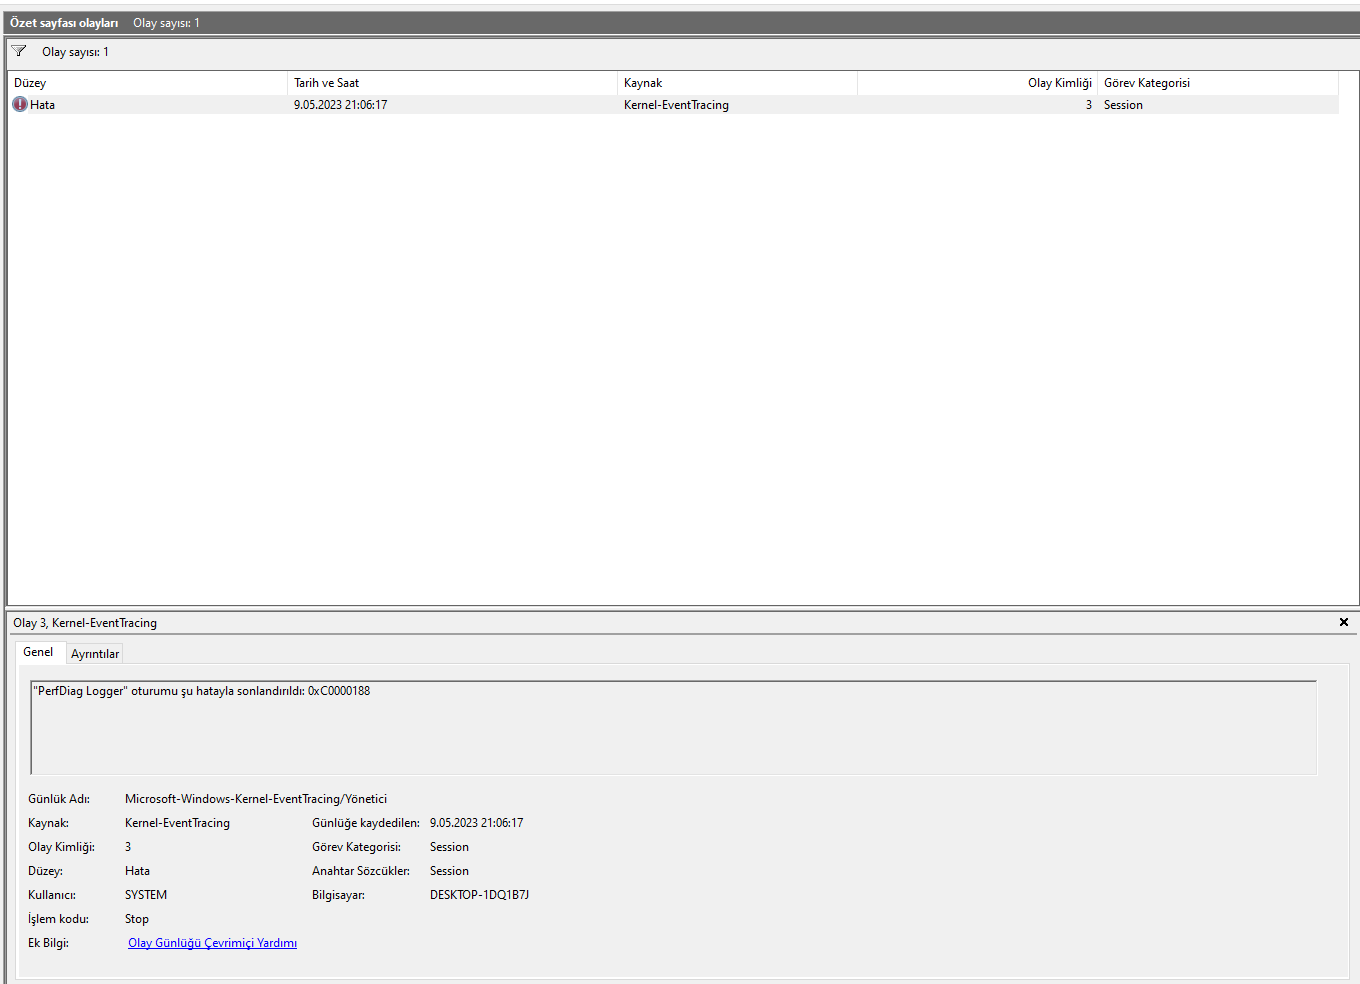Close the Olay 3 details pane
Image resolution: width=1360 pixels, height=984 pixels.
(1344, 622)
